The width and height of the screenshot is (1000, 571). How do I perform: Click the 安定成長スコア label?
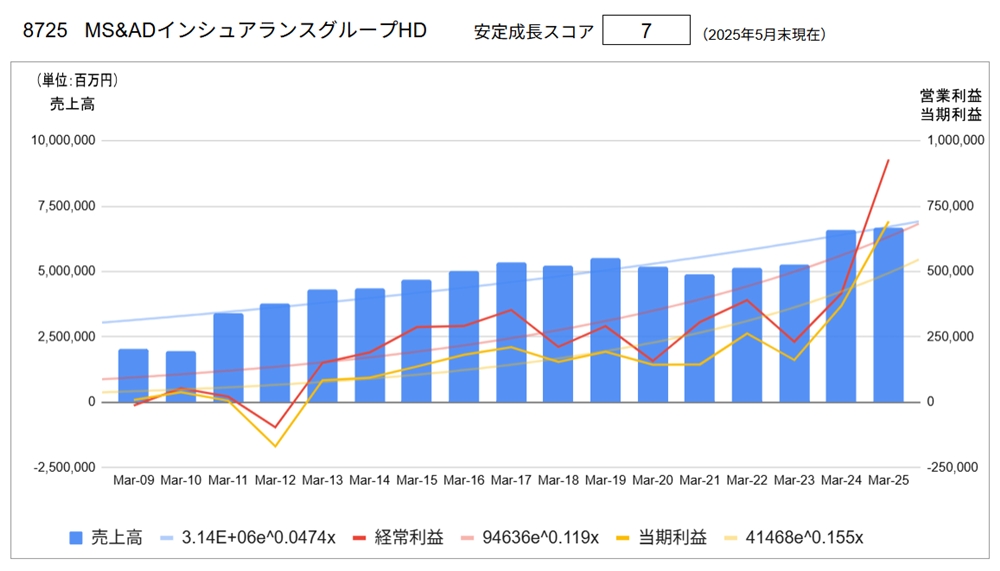[534, 32]
